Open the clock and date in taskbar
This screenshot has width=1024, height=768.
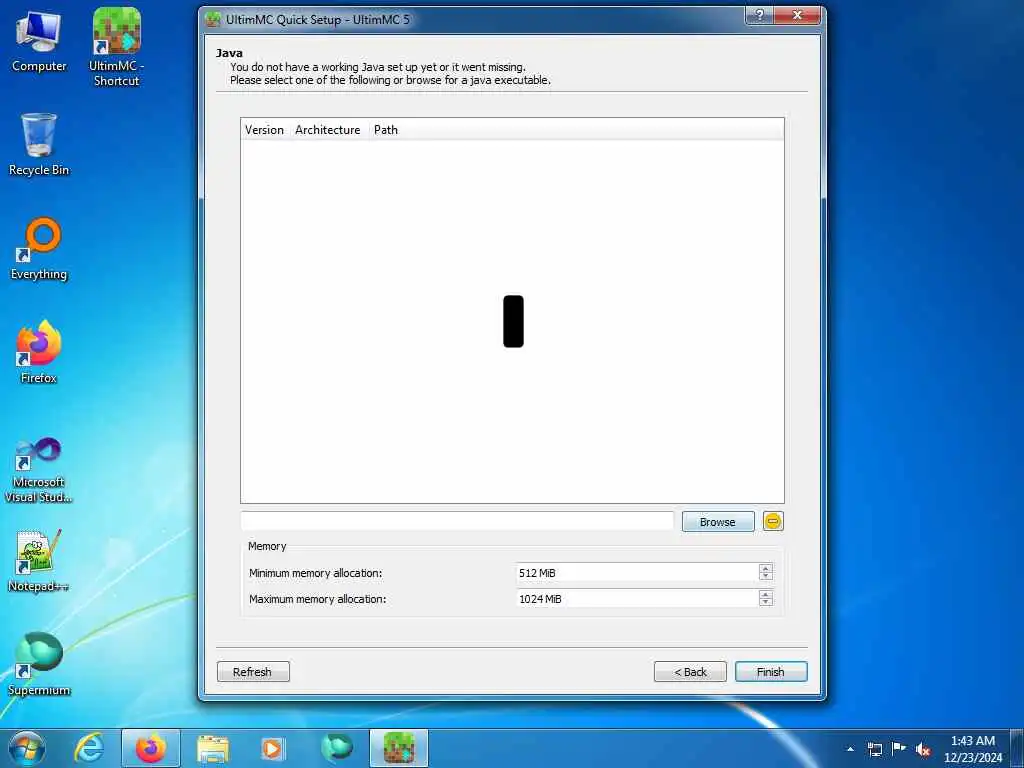point(973,749)
